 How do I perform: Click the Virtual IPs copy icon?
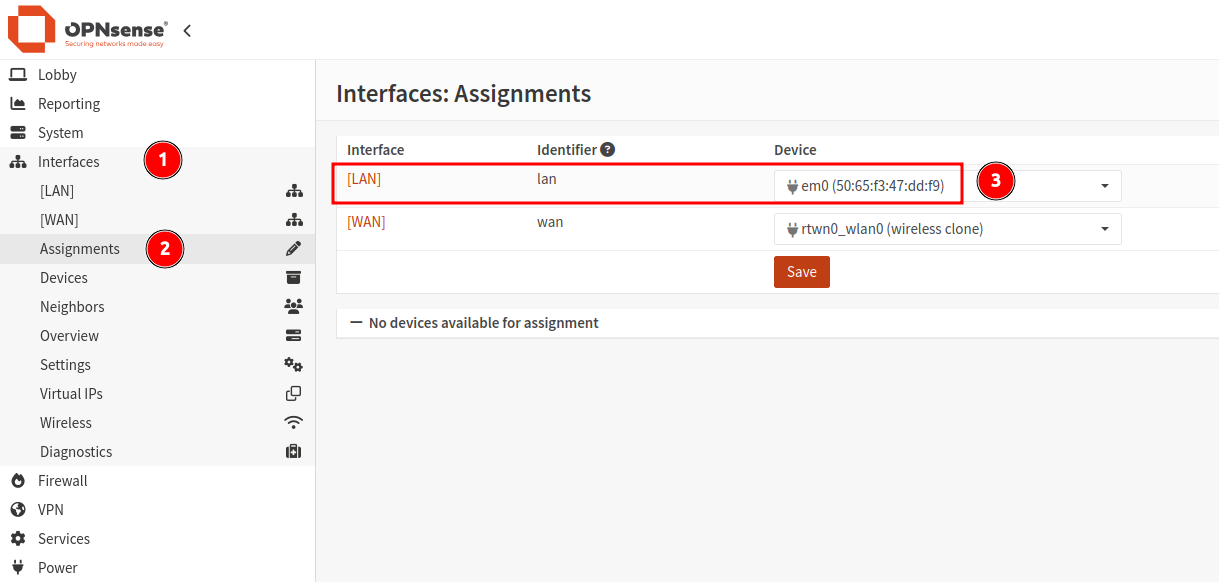(293, 393)
